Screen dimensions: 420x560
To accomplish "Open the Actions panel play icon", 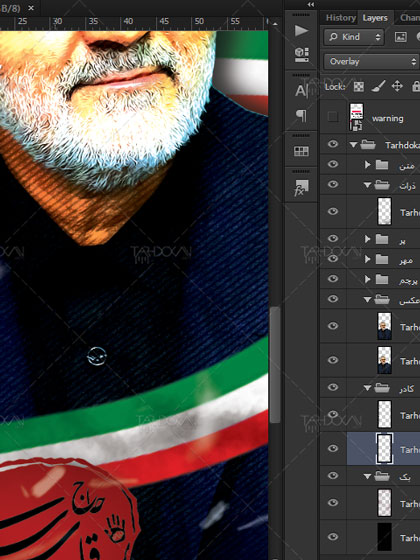I will [x=301, y=30].
